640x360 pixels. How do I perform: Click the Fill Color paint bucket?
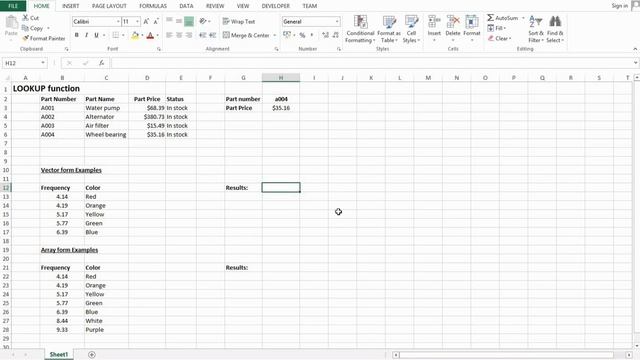click(x=135, y=36)
